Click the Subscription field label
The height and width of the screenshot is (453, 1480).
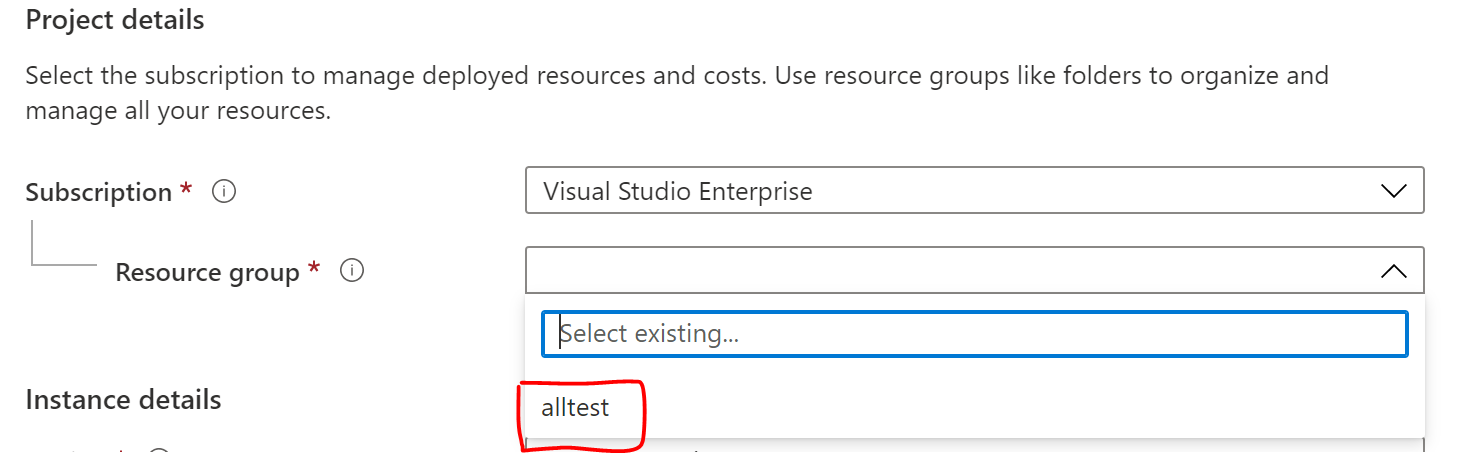point(99,192)
